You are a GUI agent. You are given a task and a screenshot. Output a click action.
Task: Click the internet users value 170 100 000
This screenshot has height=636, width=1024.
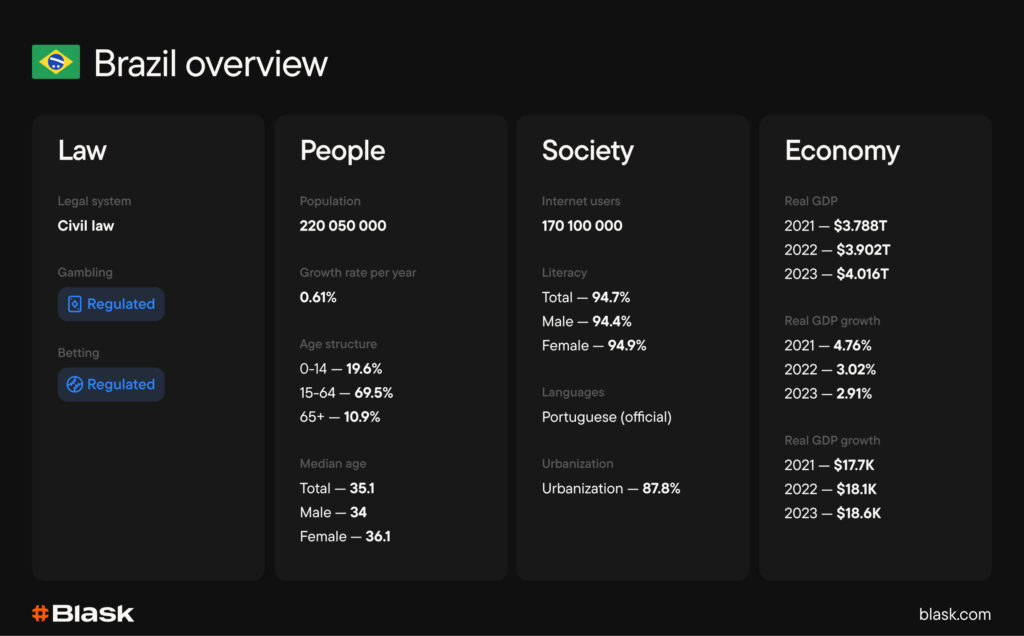tap(582, 226)
